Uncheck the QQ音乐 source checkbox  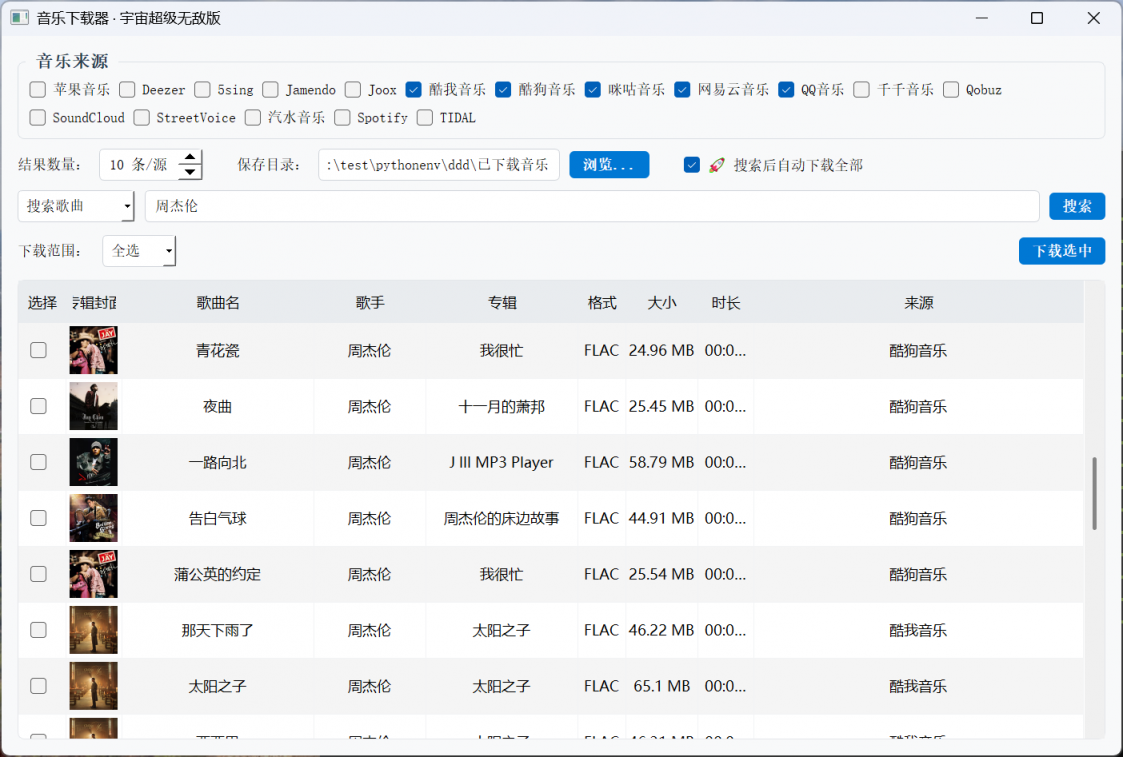786,90
